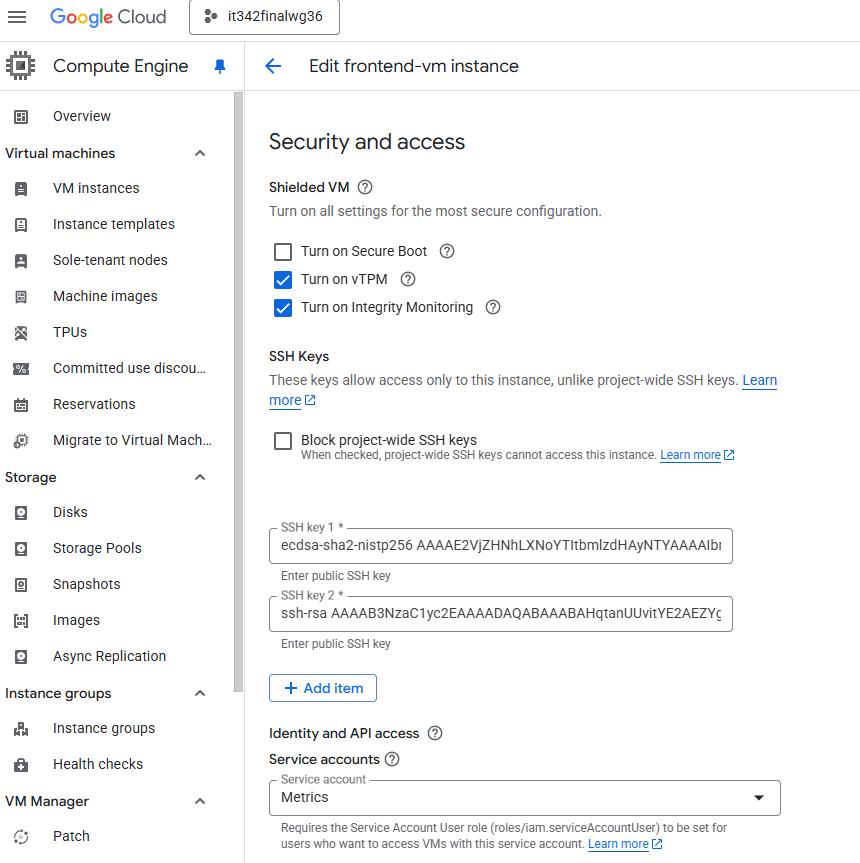Enable the Turn on Secure Boot checkbox
This screenshot has height=863, width=860.
pyautogui.click(x=283, y=251)
